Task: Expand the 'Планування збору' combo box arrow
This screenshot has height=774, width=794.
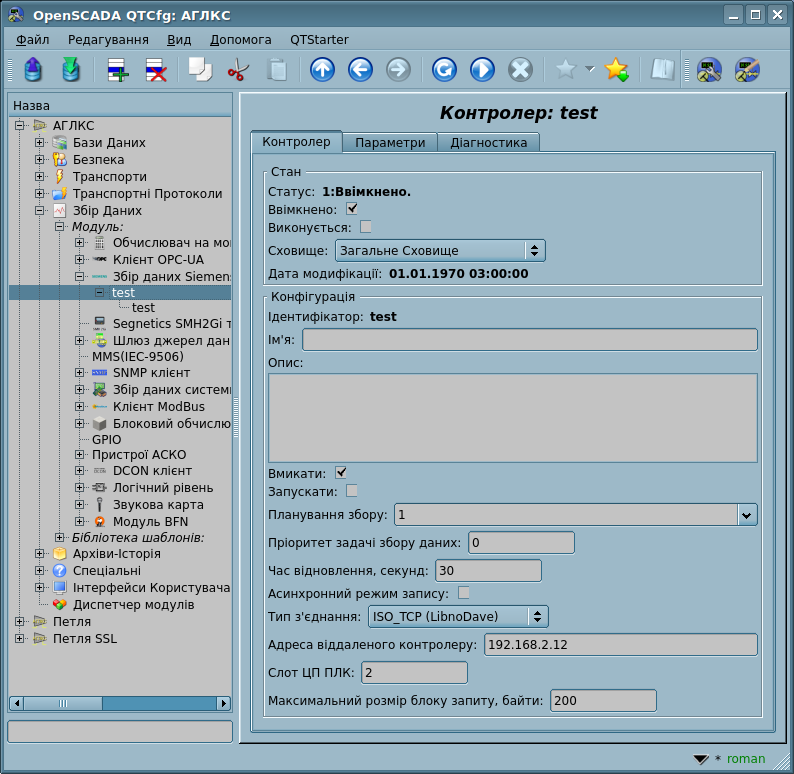Action: click(747, 515)
